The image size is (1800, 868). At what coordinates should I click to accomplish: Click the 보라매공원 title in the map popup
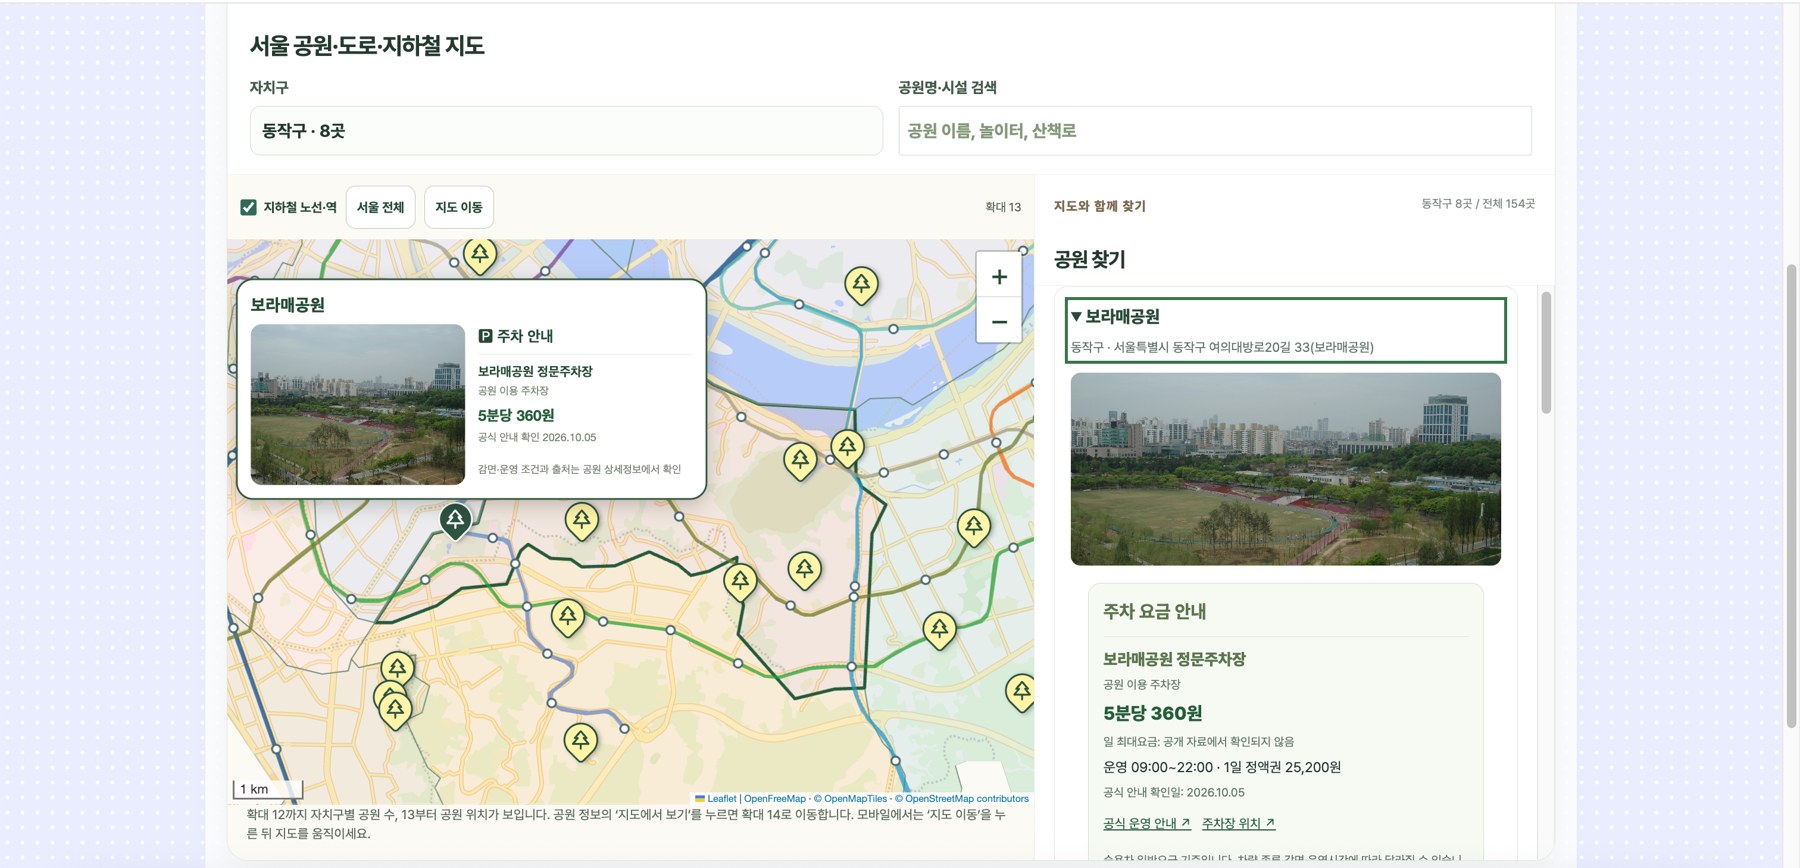point(288,305)
